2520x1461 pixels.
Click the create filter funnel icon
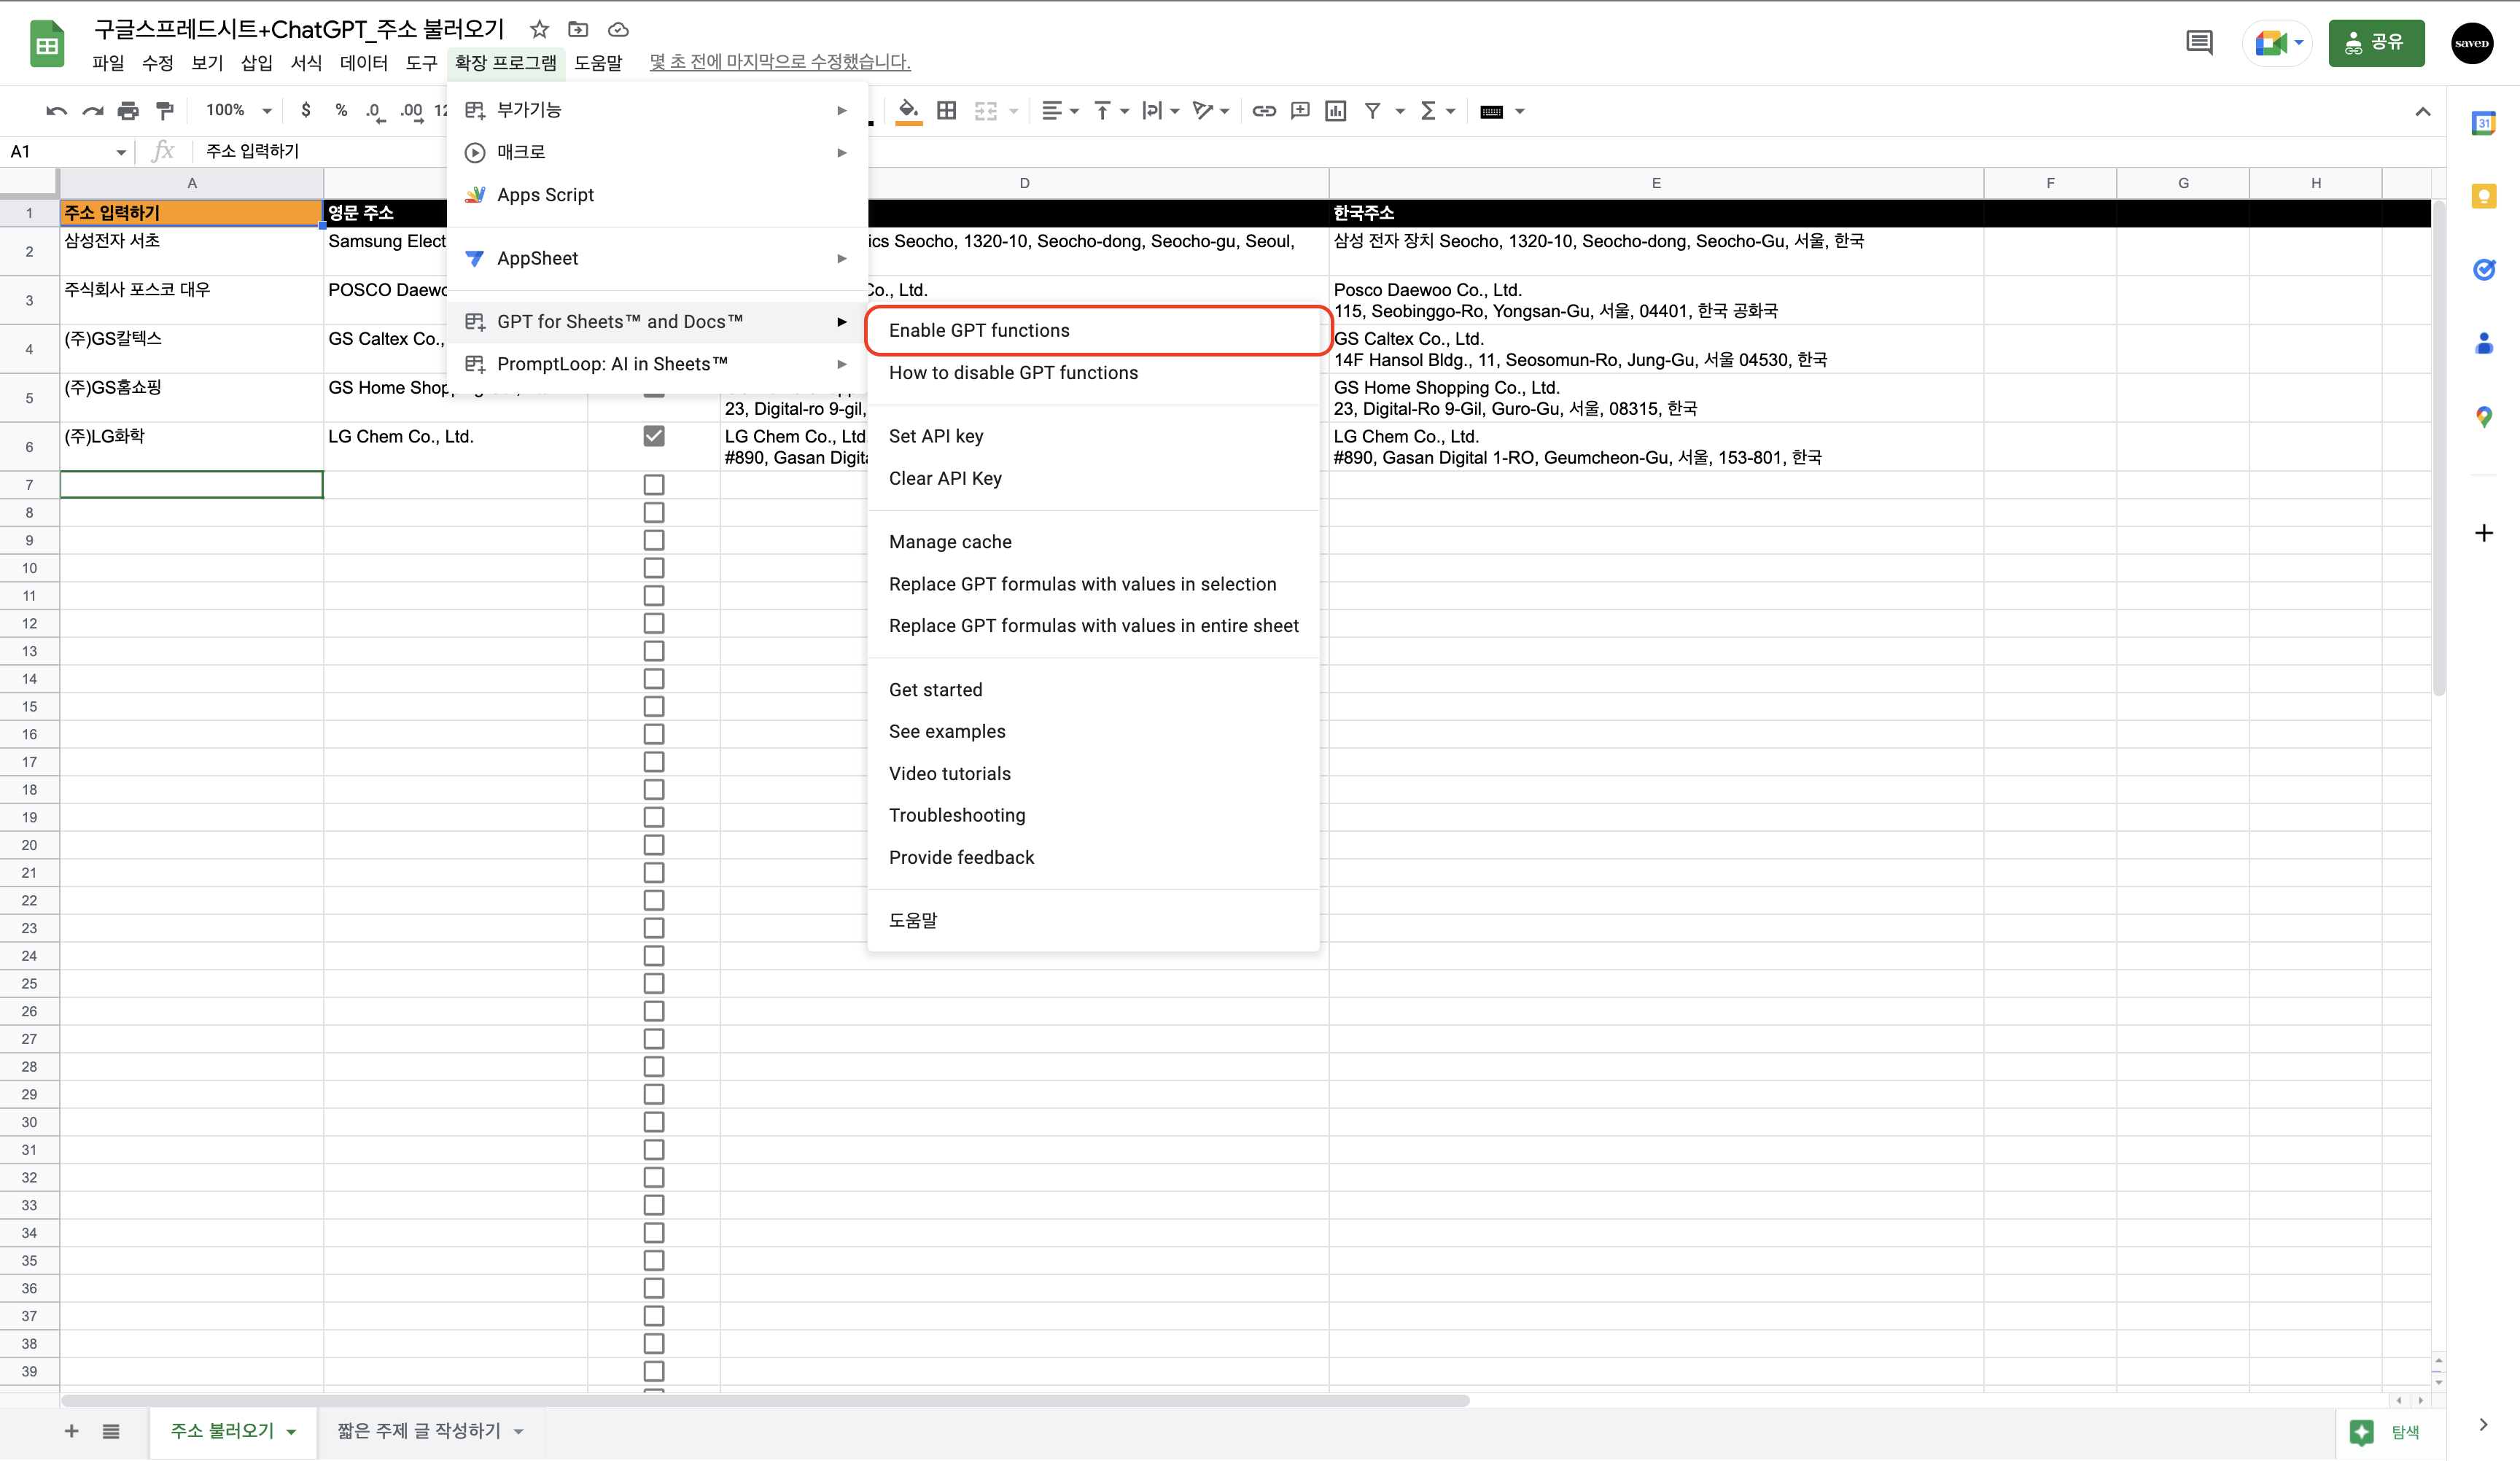(x=1373, y=111)
